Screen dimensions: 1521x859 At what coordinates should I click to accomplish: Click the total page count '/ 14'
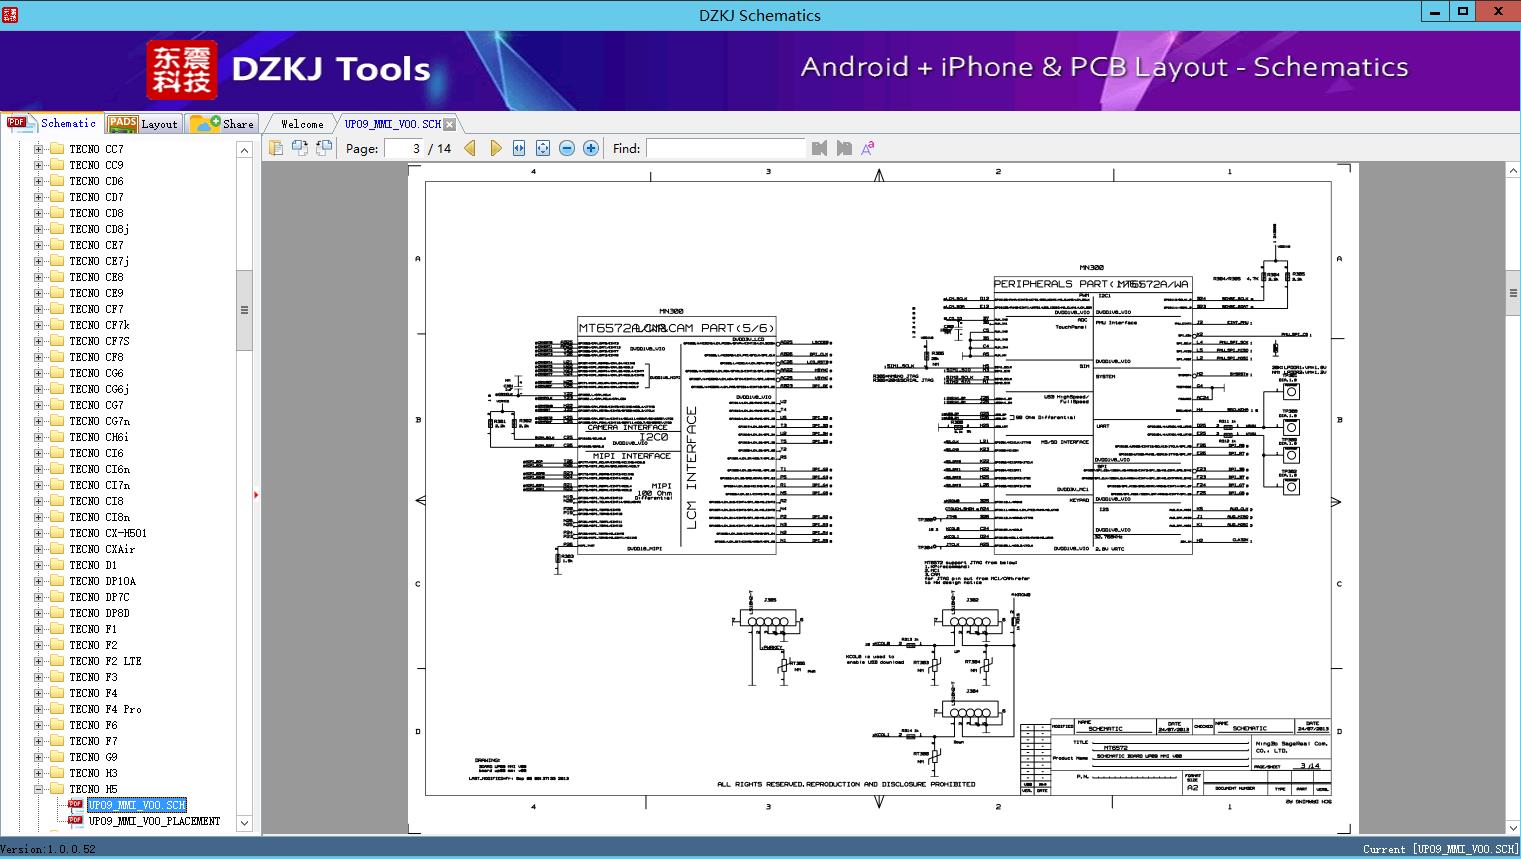click(440, 148)
